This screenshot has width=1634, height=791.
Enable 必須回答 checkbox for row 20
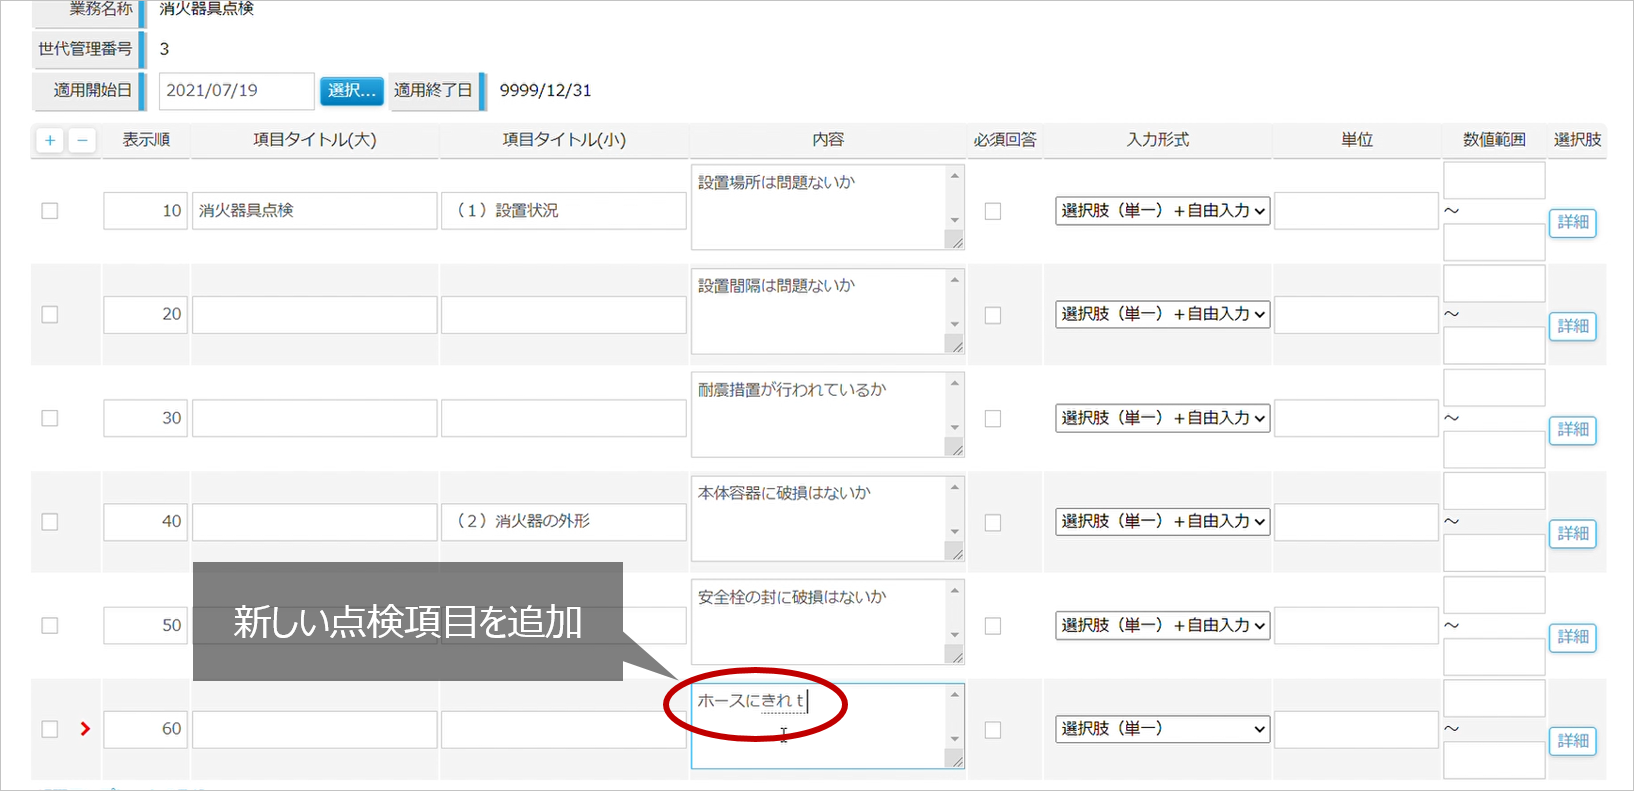993,315
